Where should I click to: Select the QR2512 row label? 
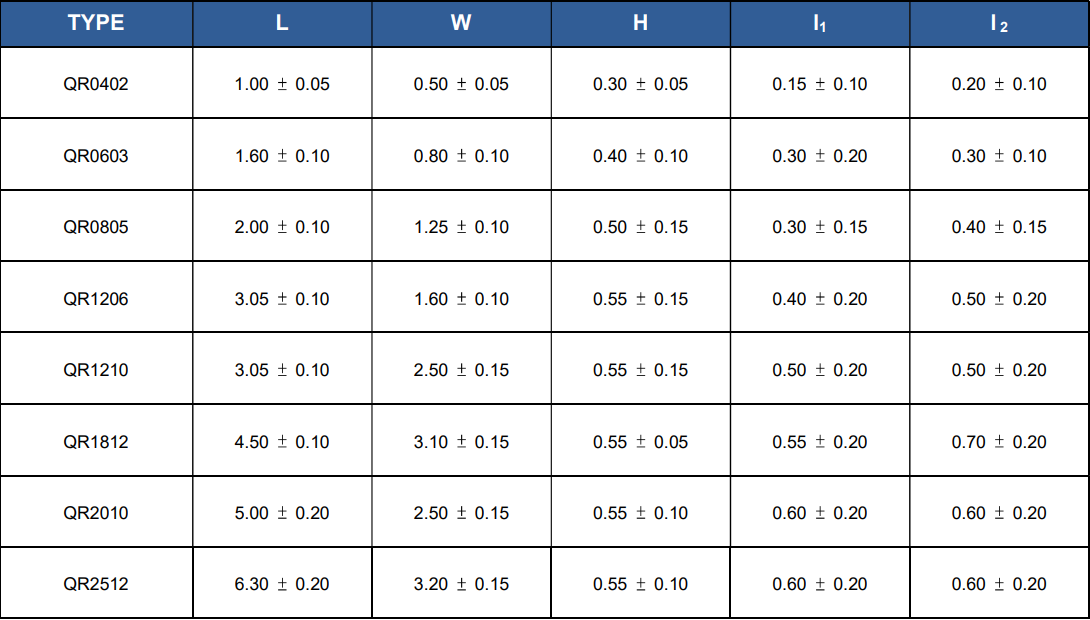[96, 584]
